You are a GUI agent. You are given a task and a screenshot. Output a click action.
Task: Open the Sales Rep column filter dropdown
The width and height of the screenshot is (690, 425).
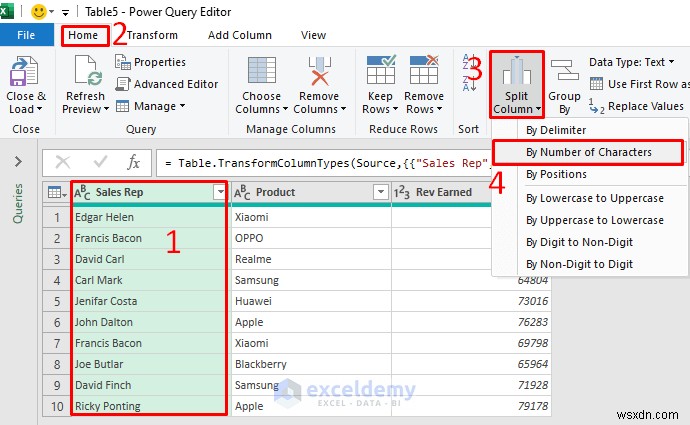click(x=219, y=192)
